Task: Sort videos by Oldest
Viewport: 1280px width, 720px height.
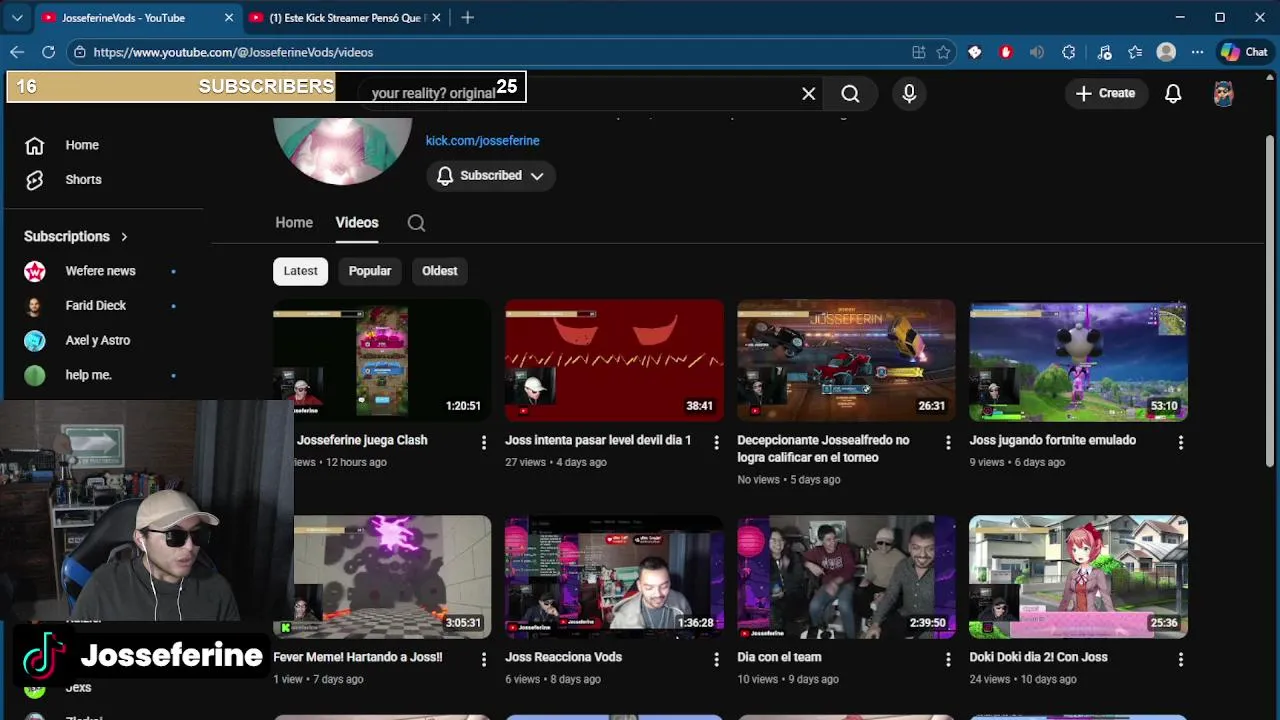Action: (440, 271)
